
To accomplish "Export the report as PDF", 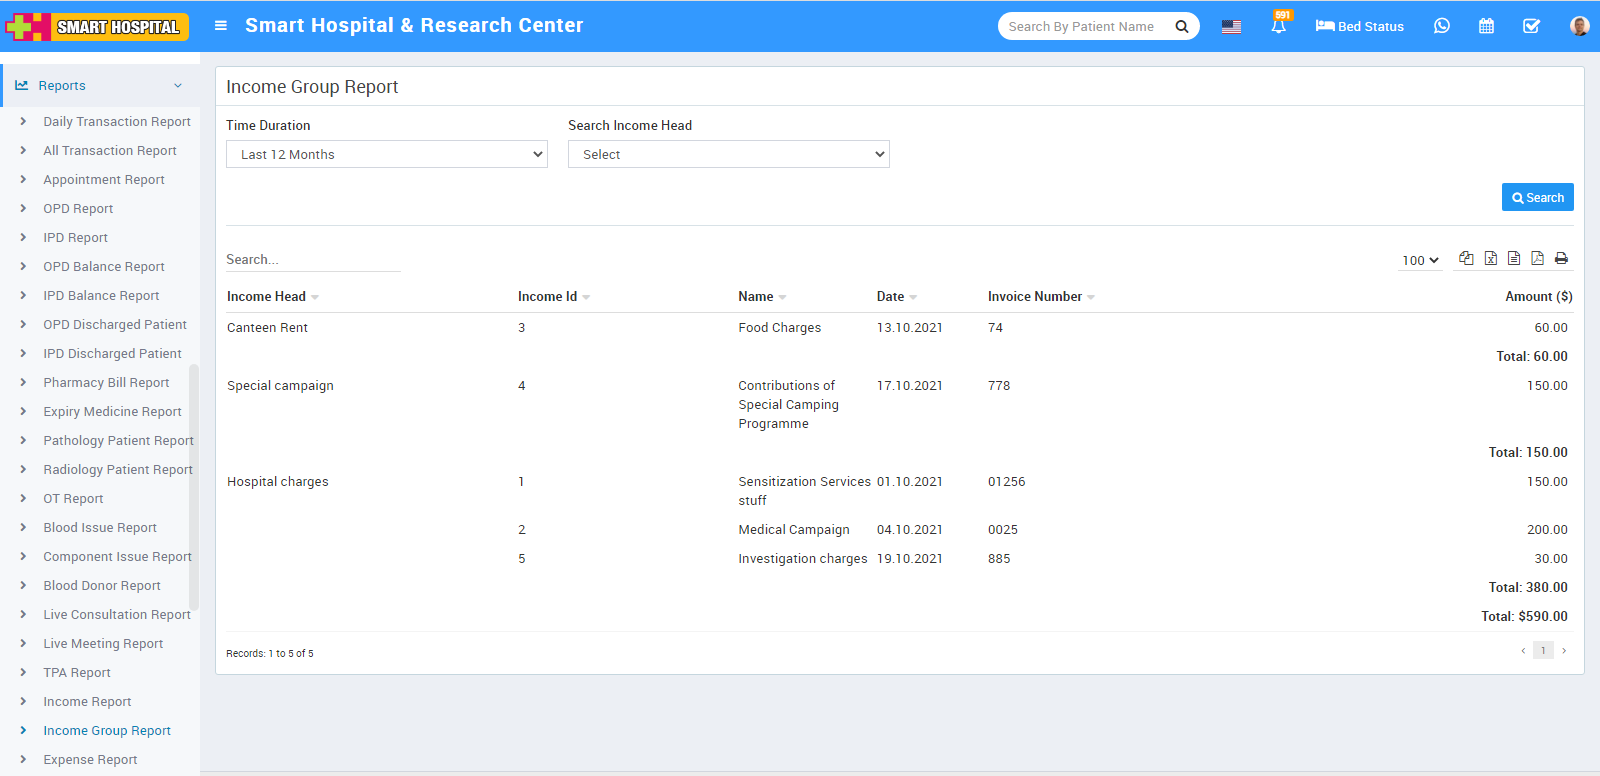I will [x=1537, y=258].
